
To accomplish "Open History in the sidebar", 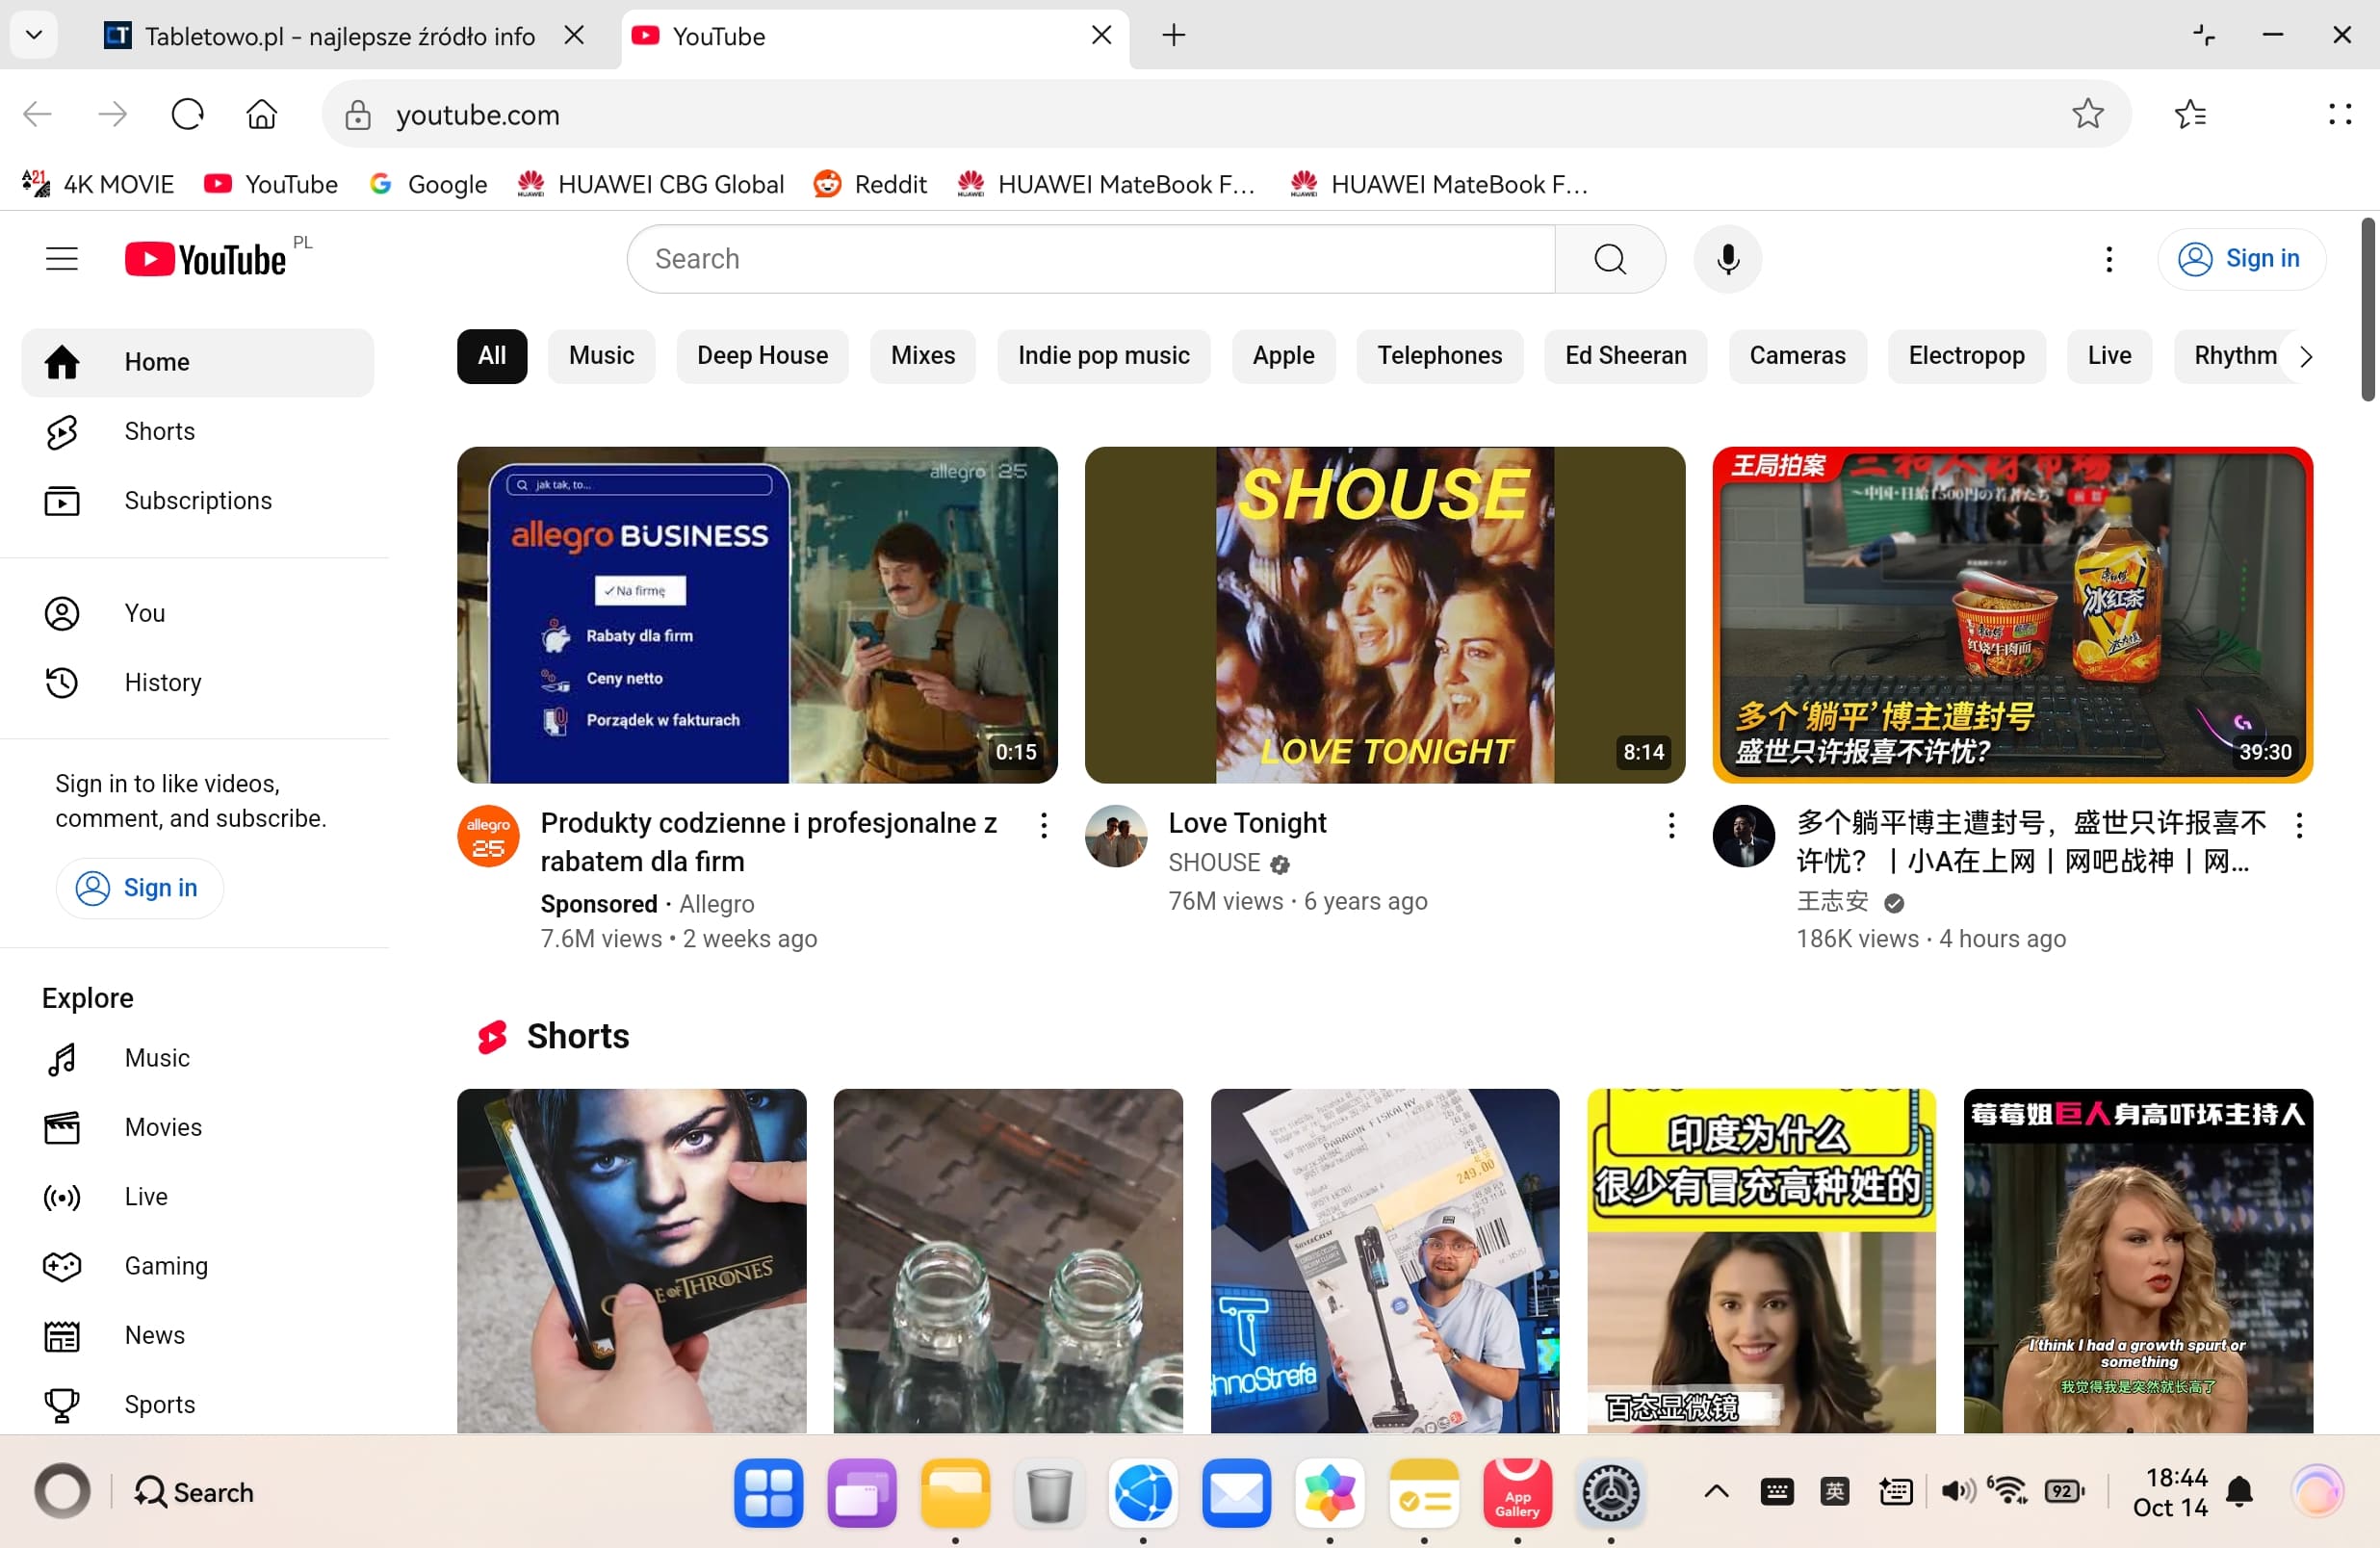I will [x=163, y=682].
